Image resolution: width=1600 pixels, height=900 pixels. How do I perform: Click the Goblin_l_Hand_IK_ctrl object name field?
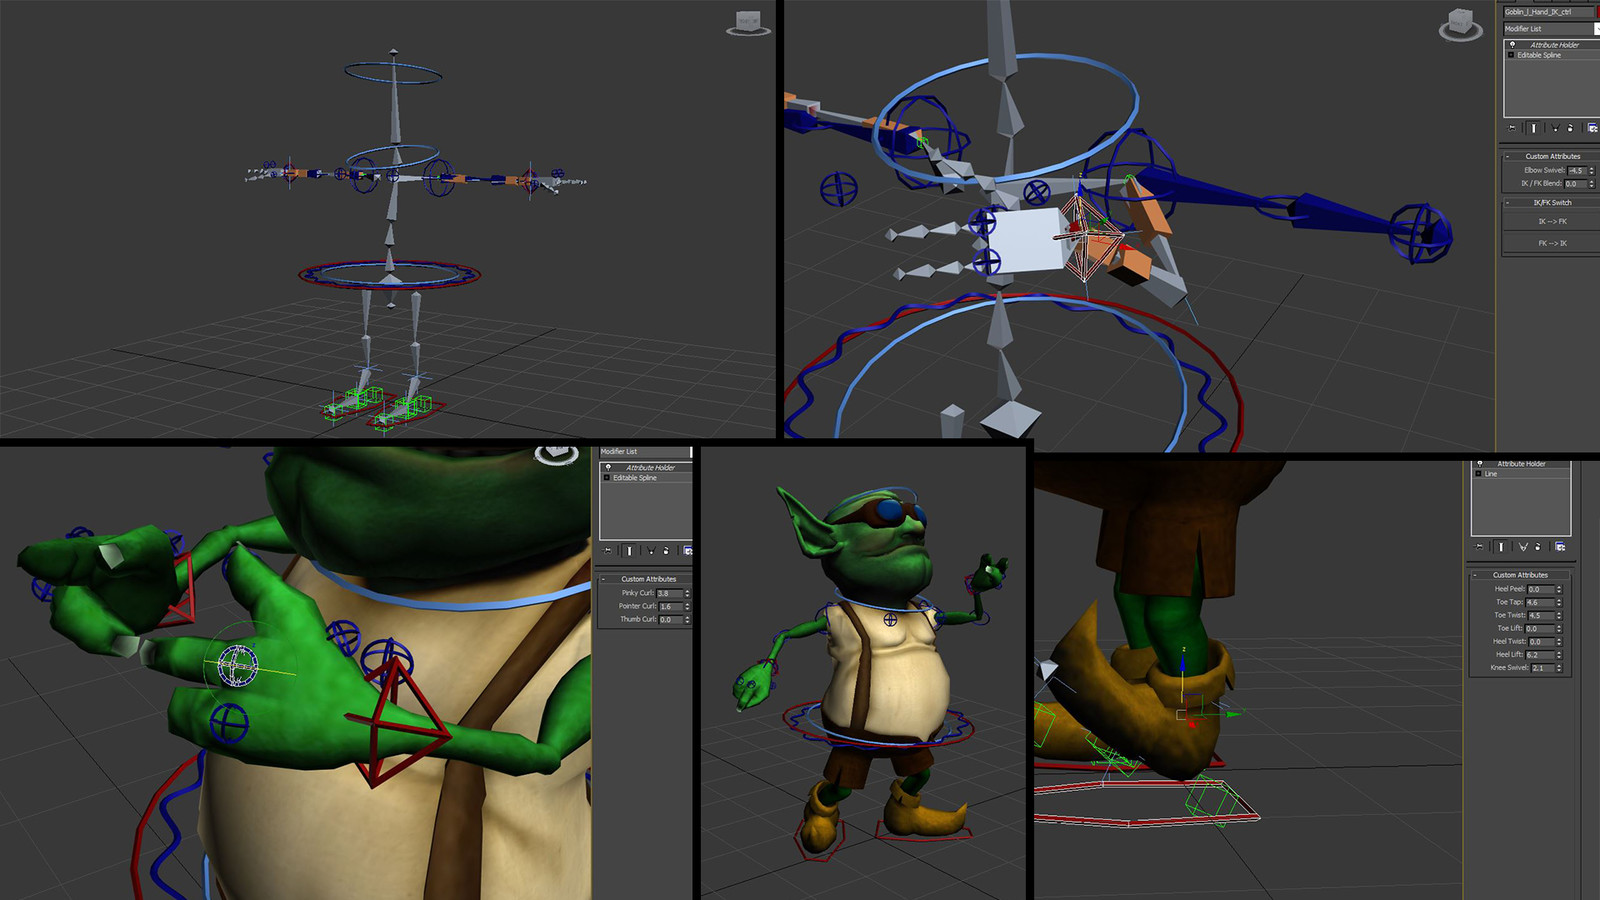click(1549, 12)
